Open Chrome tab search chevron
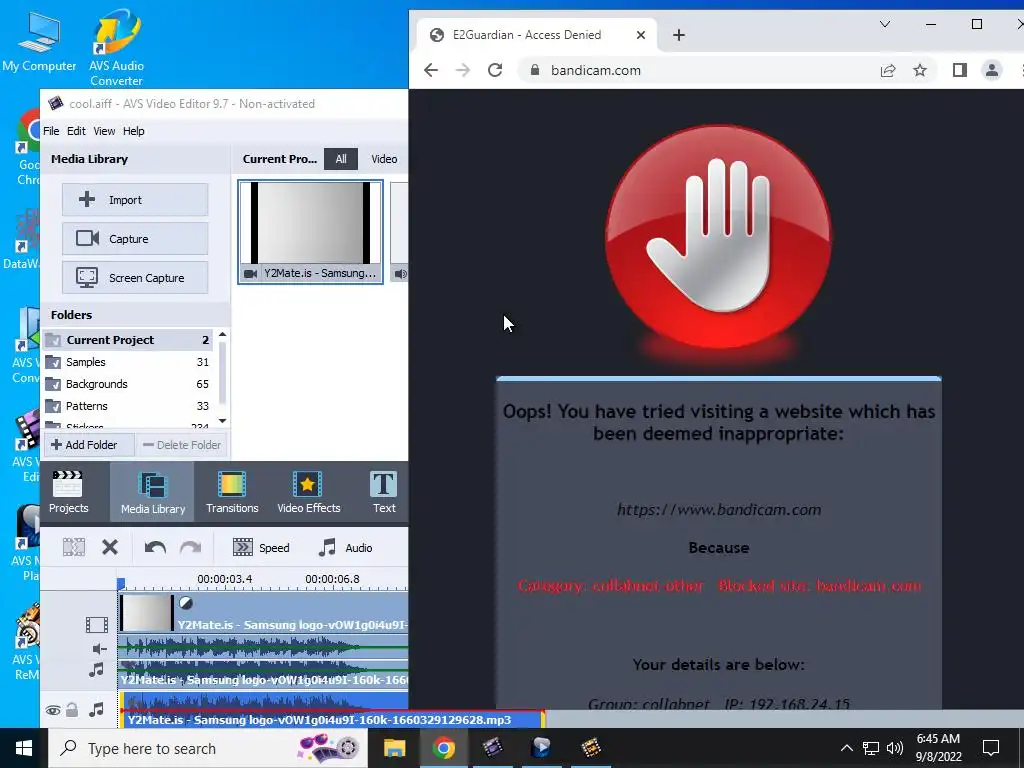 (x=885, y=24)
